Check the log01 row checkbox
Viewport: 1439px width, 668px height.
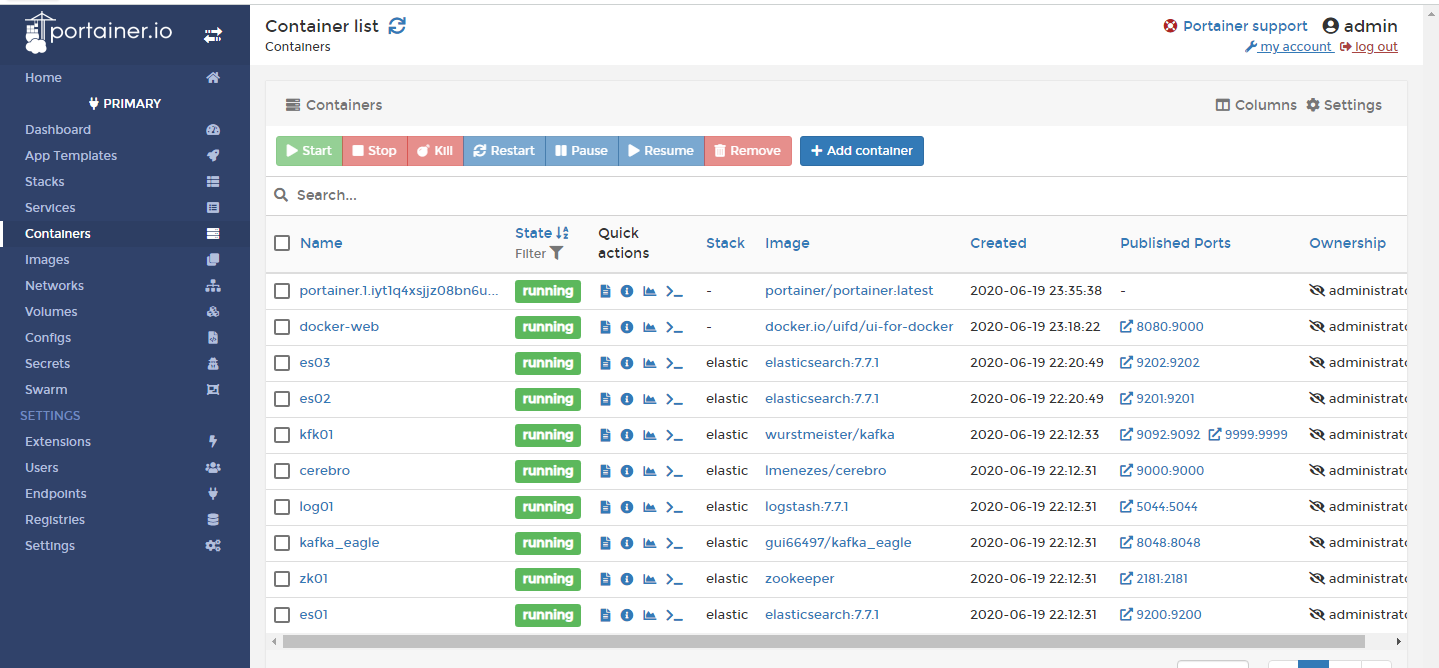pos(282,507)
